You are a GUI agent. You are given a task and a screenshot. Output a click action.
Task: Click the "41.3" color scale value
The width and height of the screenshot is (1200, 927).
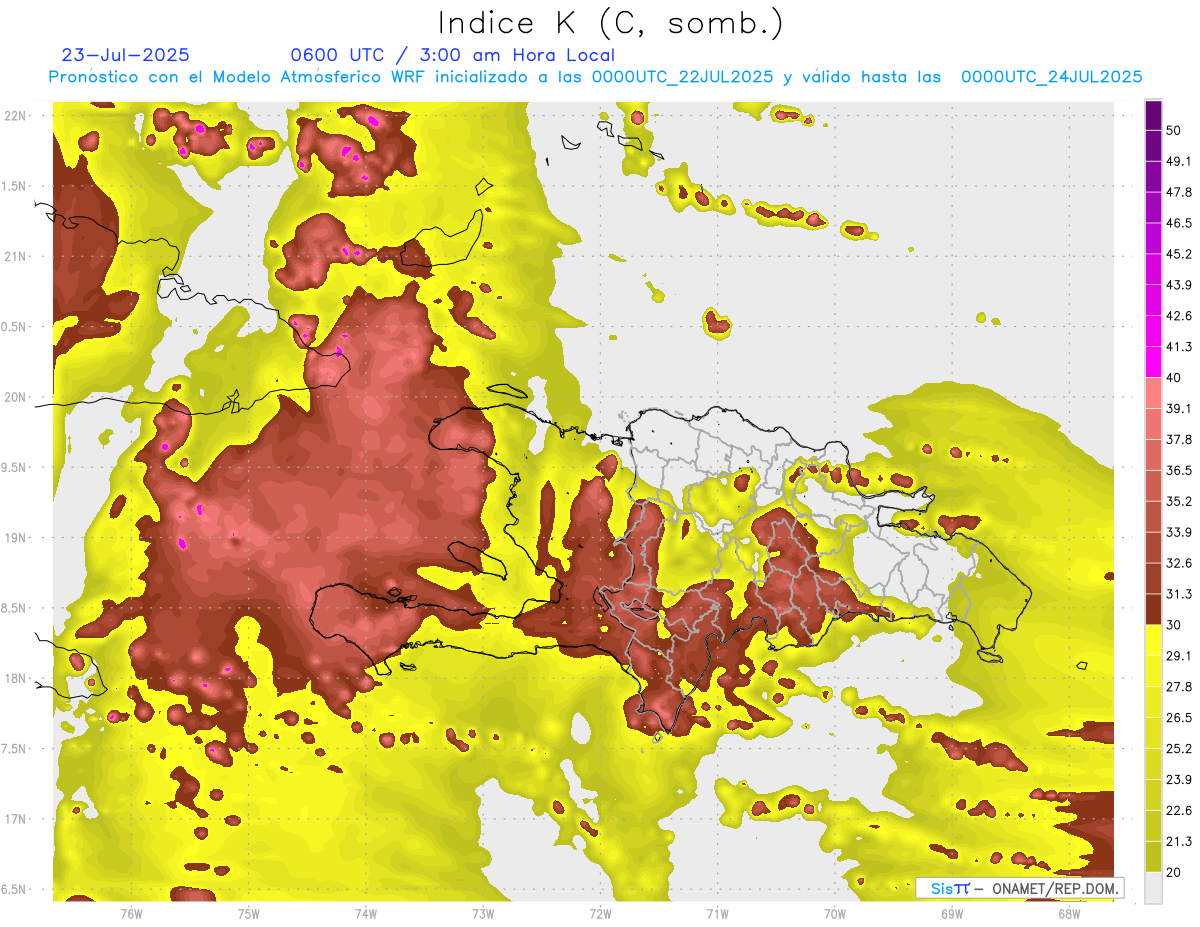pyautogui.click(x=1179, y=347)
